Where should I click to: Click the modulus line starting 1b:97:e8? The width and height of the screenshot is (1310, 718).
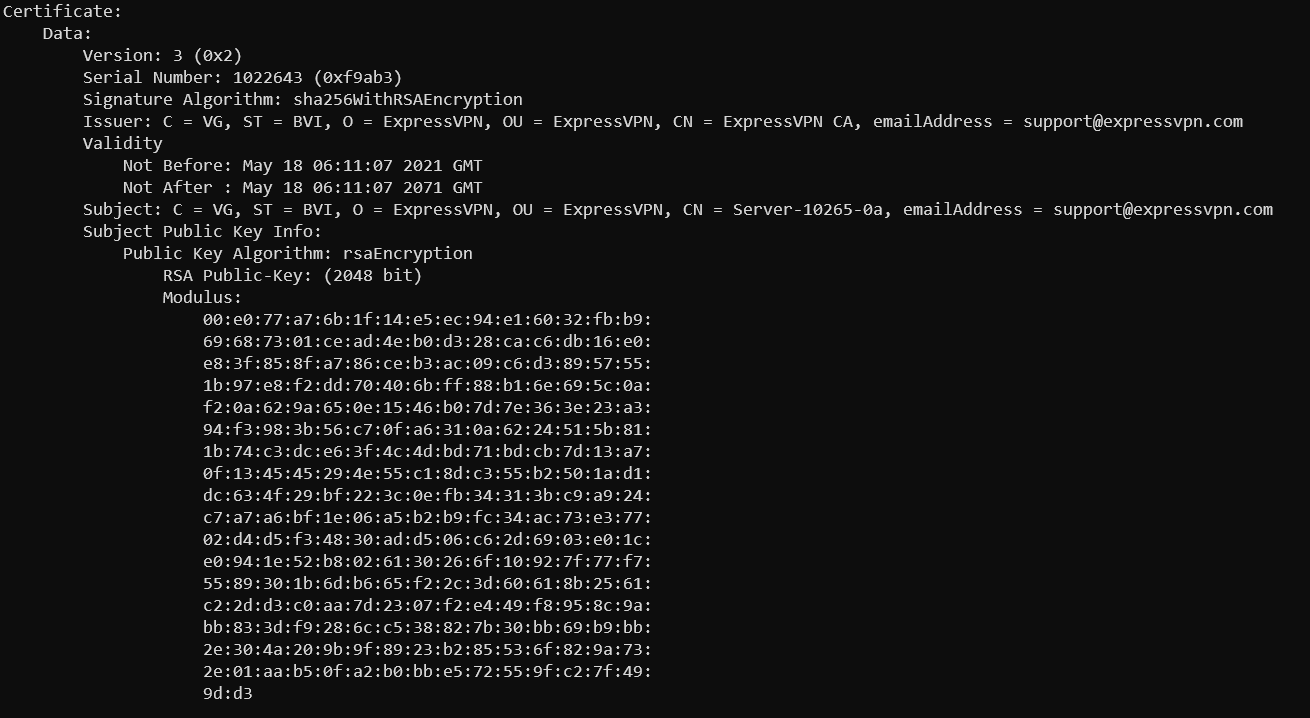click(427, 385)
